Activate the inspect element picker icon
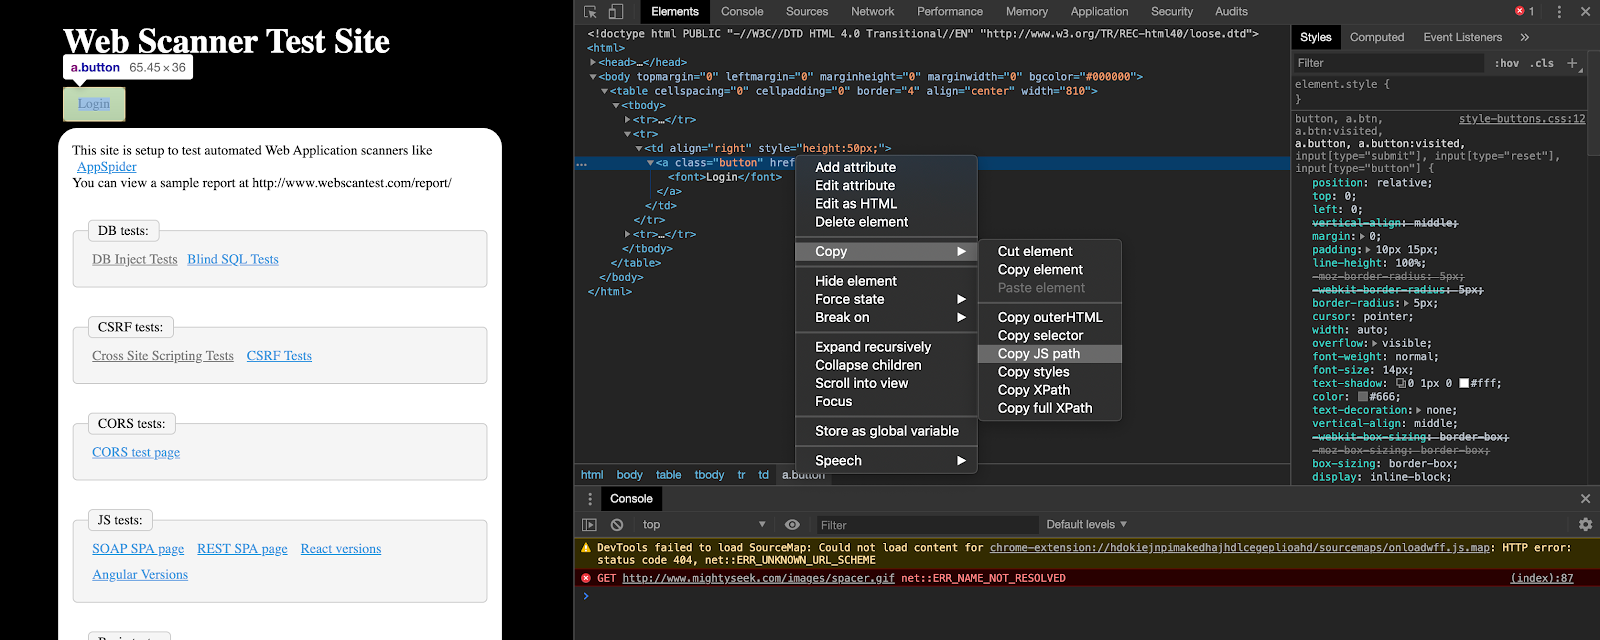 [x=590, y=12]
